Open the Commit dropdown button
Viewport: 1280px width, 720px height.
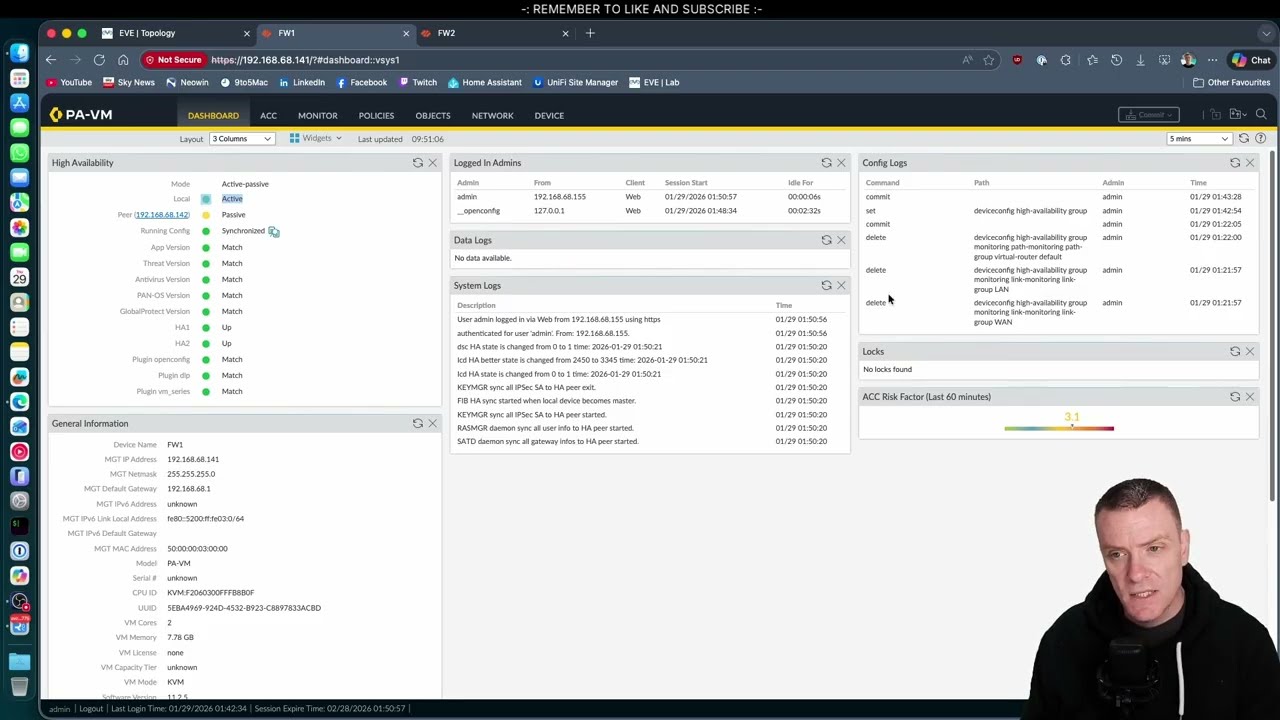[x=1149, y=114]
